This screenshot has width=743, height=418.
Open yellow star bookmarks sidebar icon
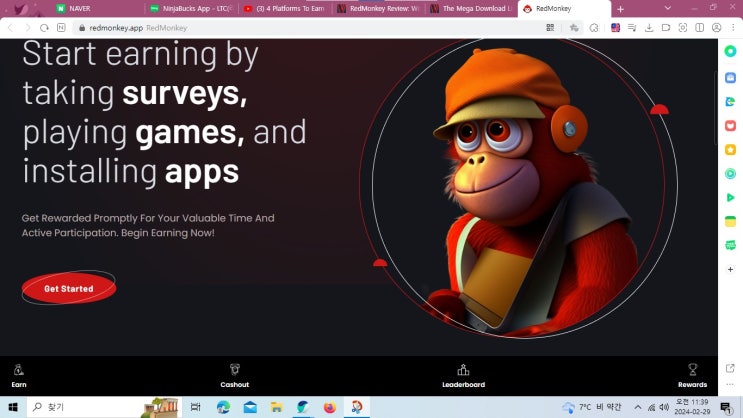pyautogui.click(x=730, y=150)
